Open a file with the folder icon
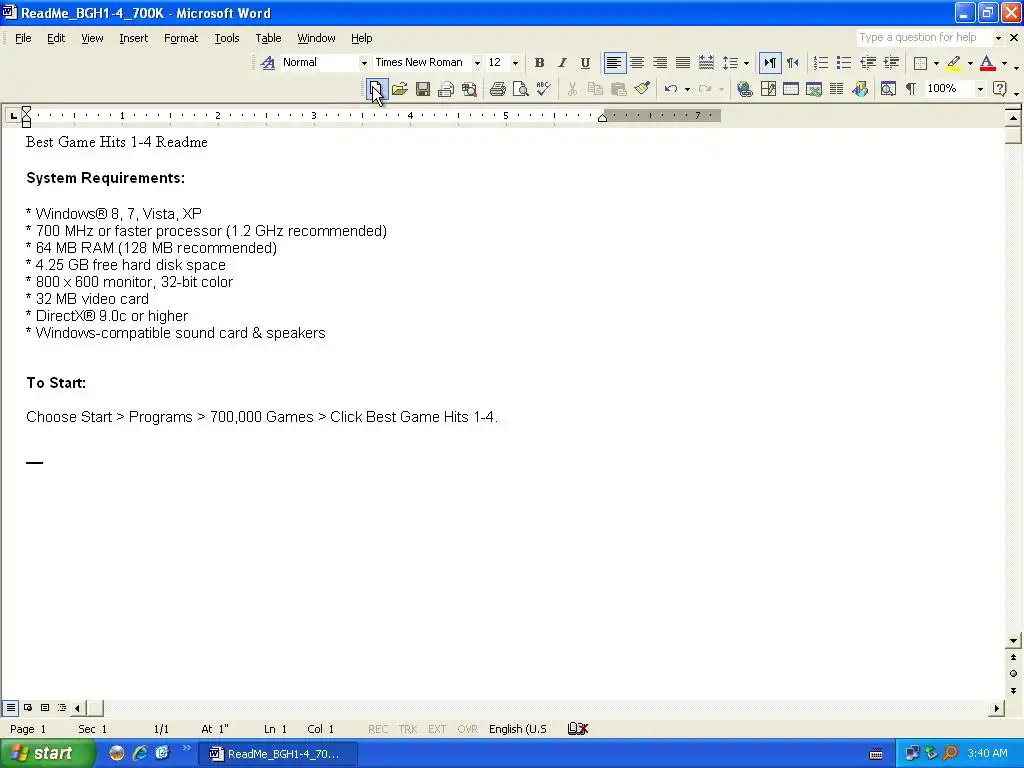The image size is (1024, 768). [400, 89]
